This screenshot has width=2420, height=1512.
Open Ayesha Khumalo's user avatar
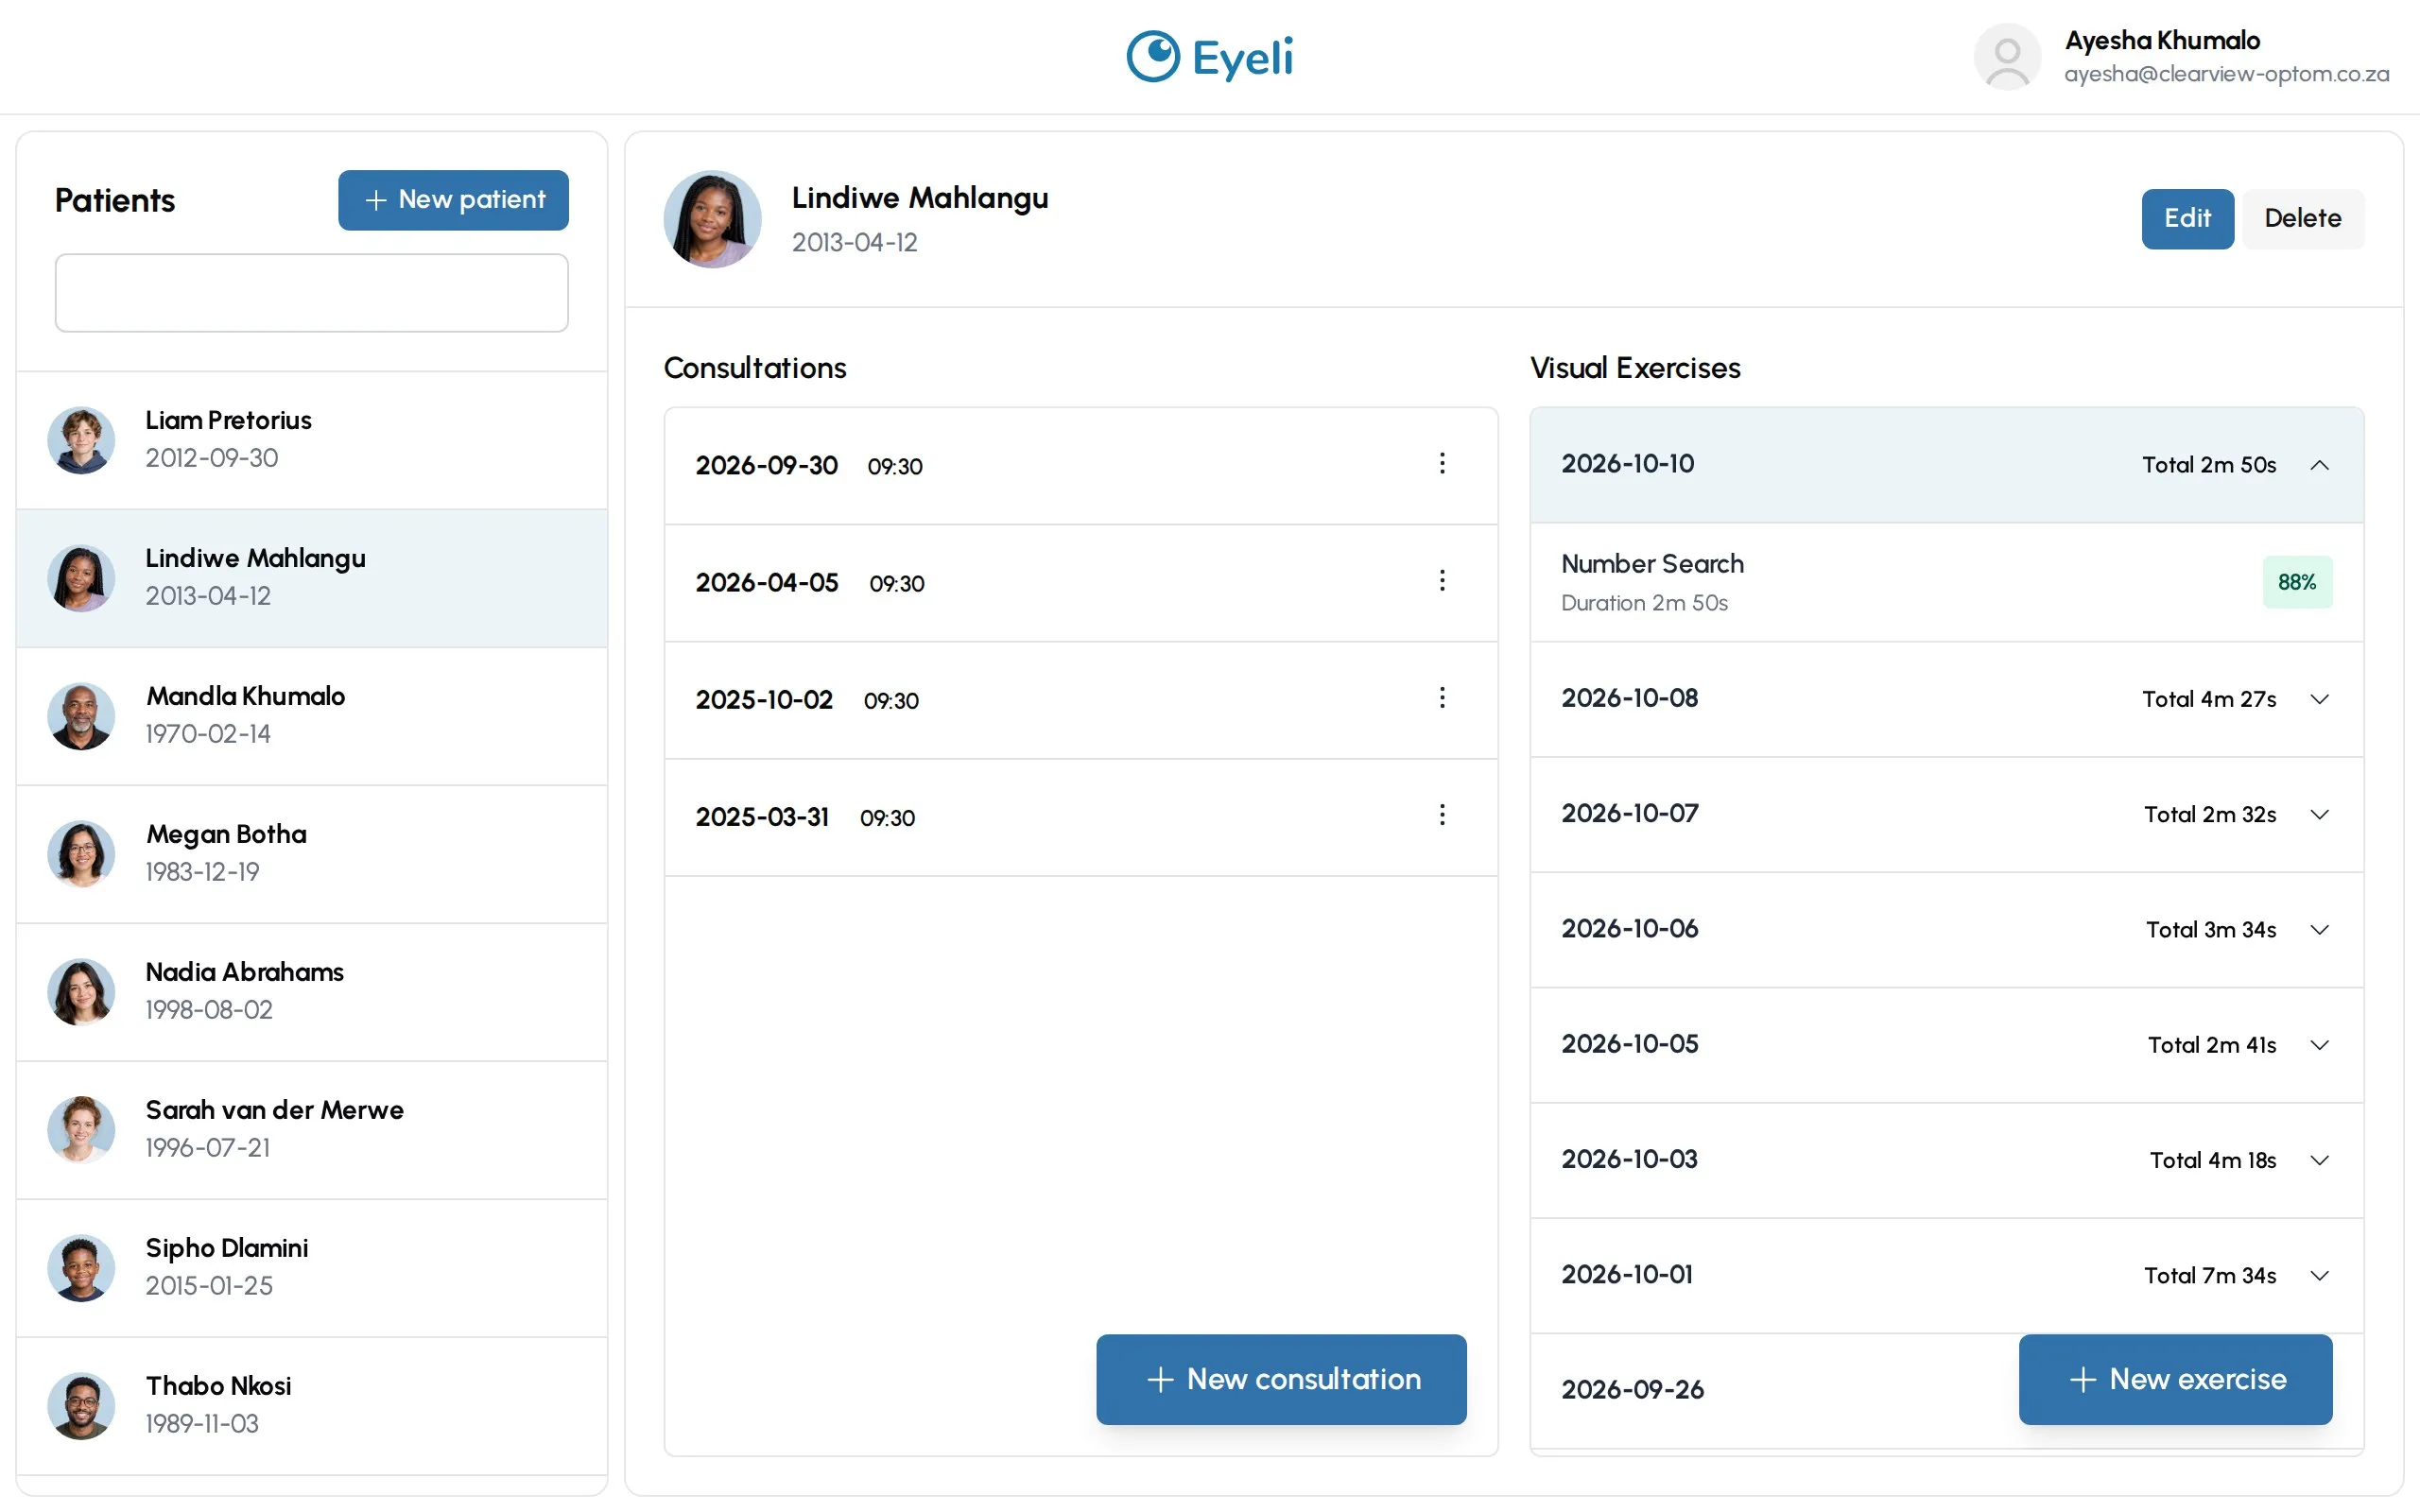(x=2006, y=57)
